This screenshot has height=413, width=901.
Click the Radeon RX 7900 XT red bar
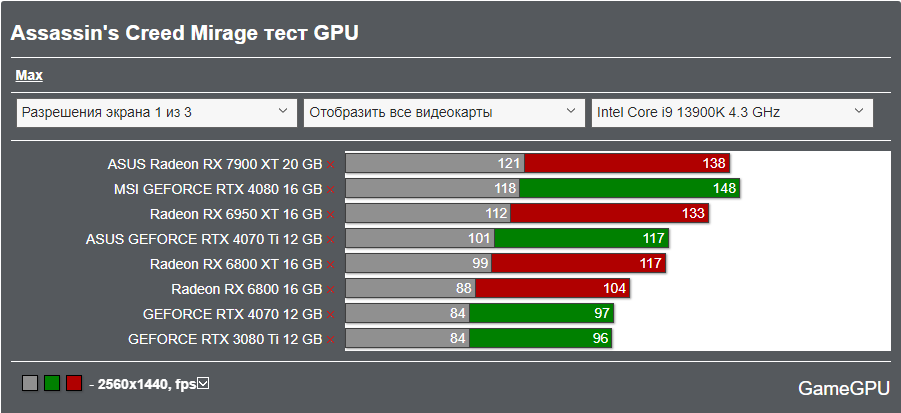(626, 163)
